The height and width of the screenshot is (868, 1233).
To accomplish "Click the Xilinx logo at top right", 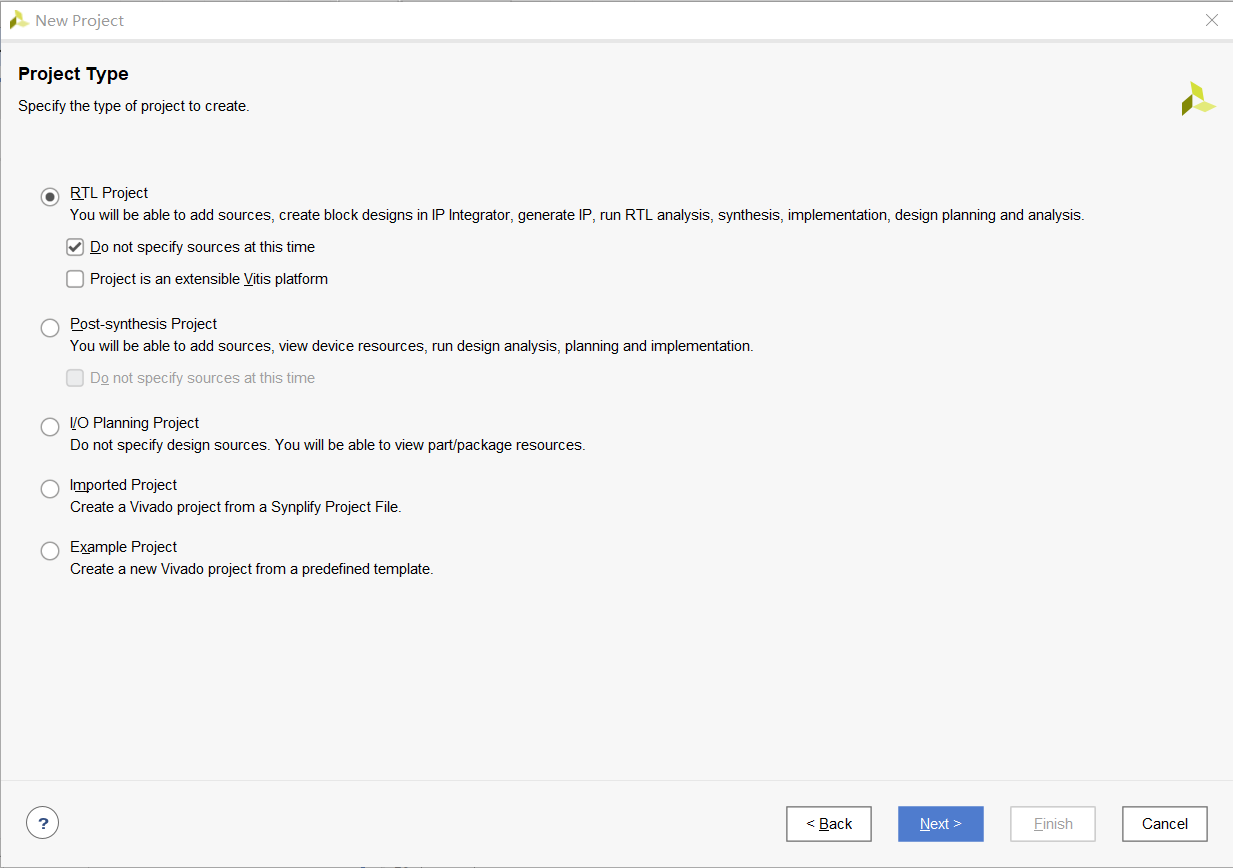I will (x=1197, y=99).
